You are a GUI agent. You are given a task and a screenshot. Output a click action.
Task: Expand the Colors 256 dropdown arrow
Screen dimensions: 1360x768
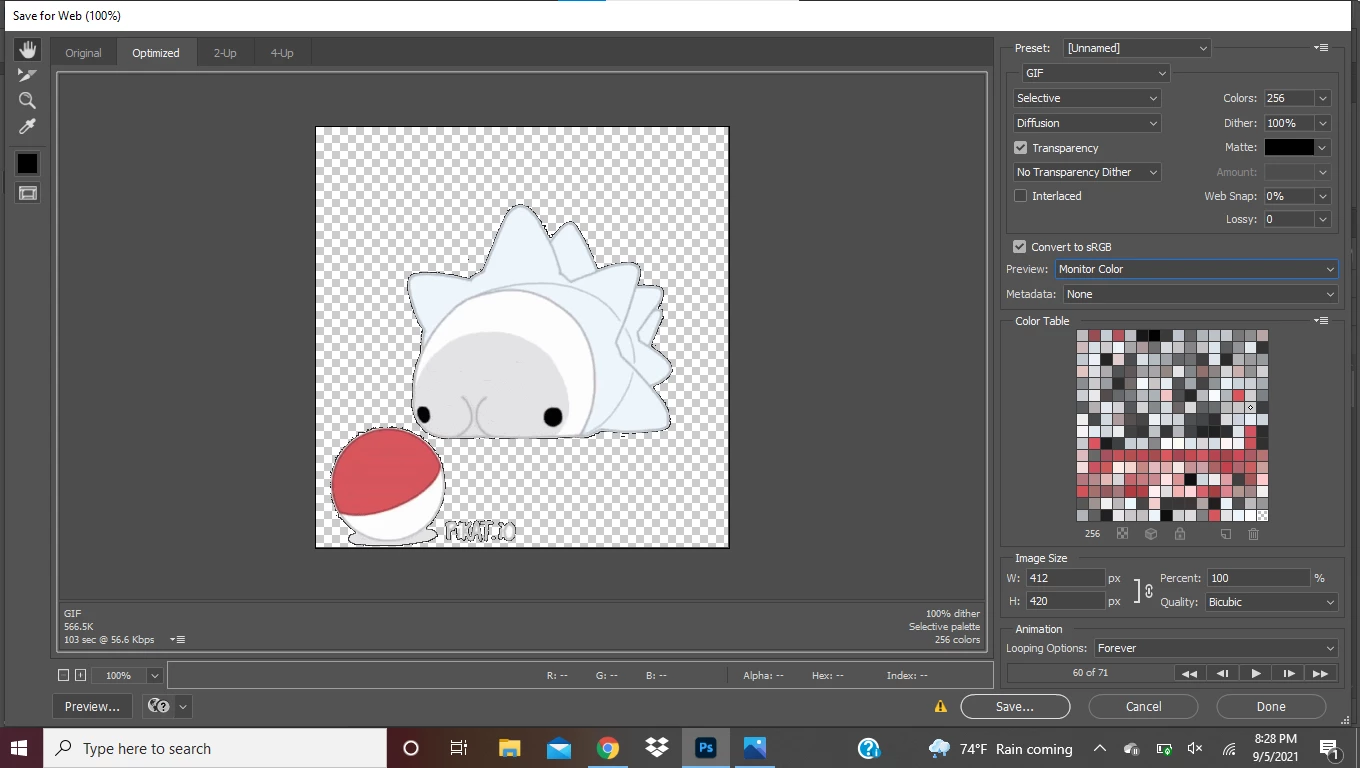1323,98
